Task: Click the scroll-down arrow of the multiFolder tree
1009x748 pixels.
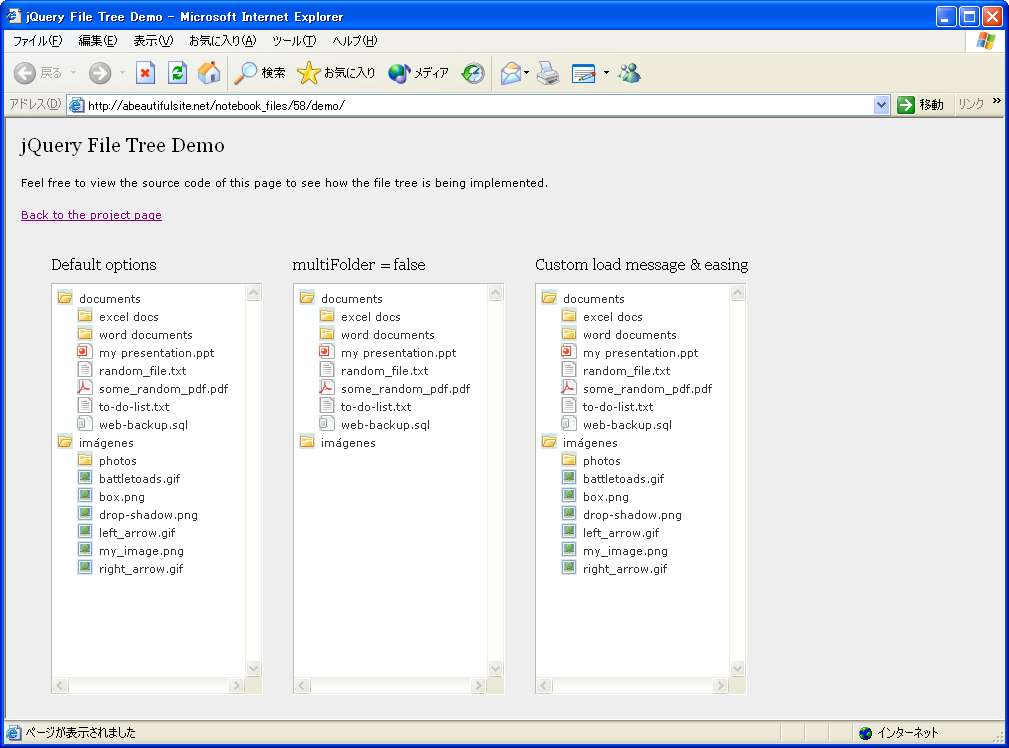Action: pyautogui.click(x=495, y=668)
